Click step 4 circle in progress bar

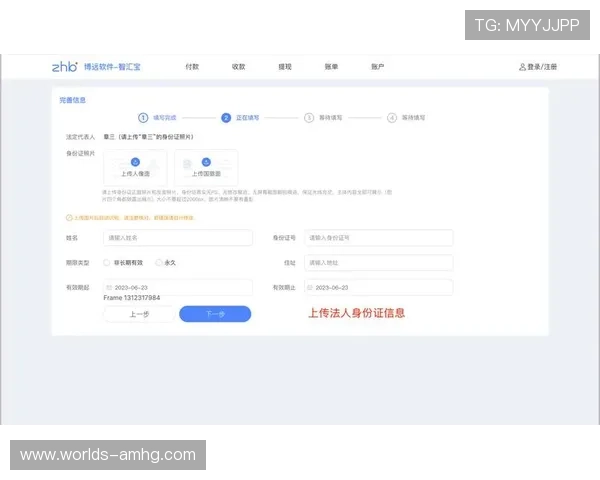click(x=392, y=118)
